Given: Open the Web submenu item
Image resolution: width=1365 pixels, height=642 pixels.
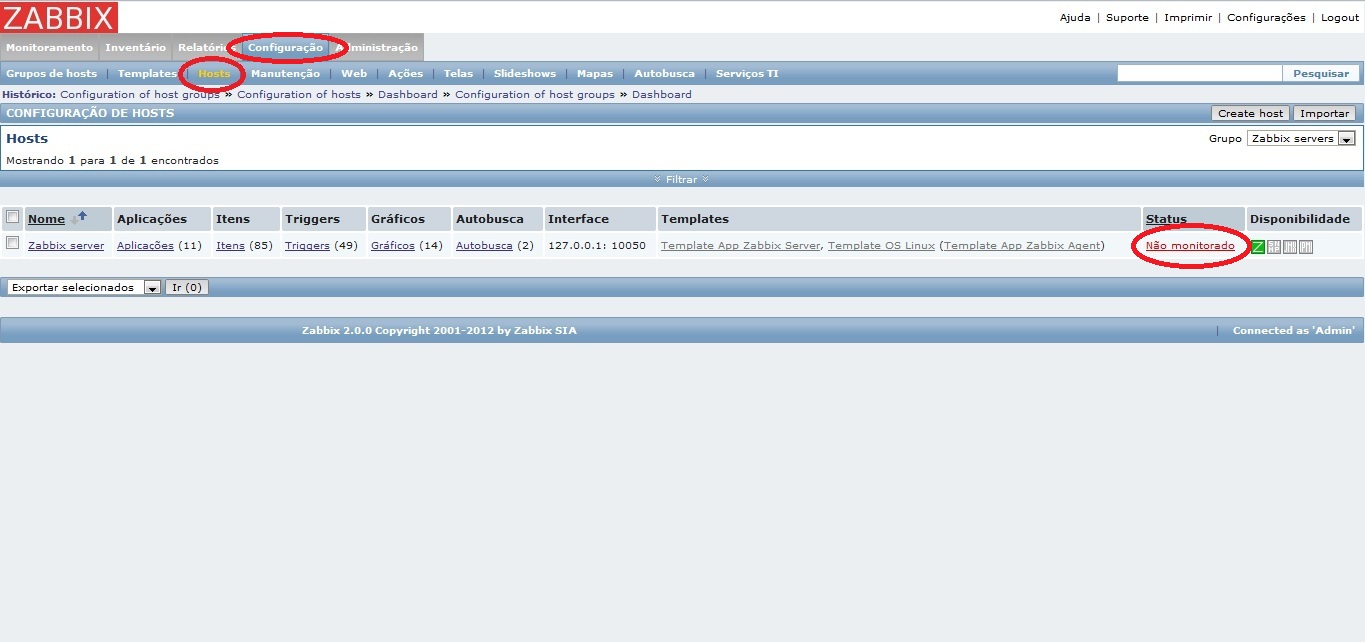Looking at the screenshot, I should (354, 74).
